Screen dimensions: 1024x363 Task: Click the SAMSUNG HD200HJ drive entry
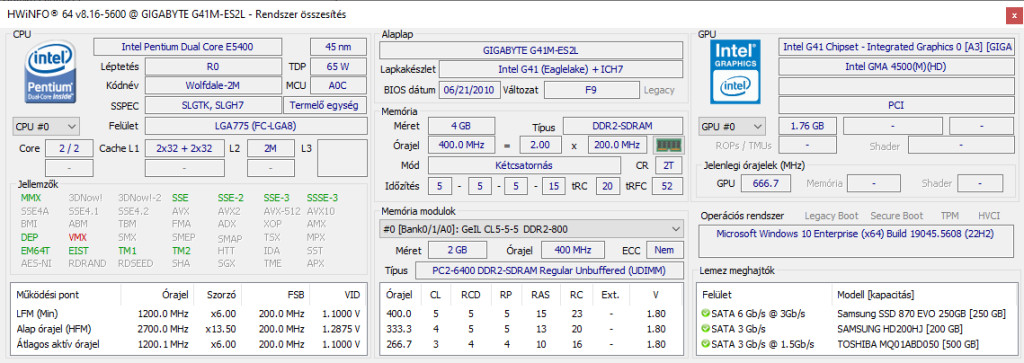(x=856, y=329)
